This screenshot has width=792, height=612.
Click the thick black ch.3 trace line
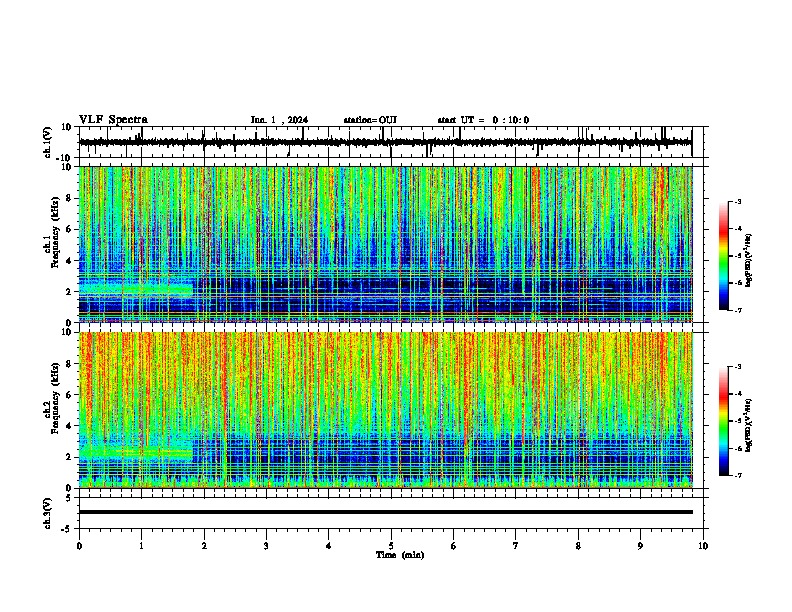pyautogui.click(x=385, y=512)
